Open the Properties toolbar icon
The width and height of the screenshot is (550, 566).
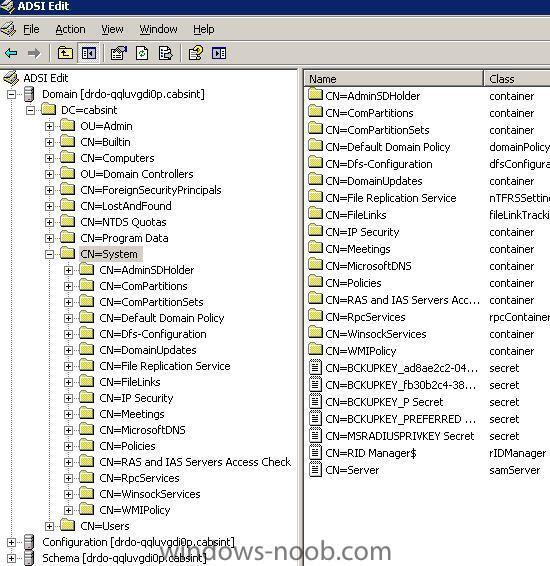click(x=119, y=53)
